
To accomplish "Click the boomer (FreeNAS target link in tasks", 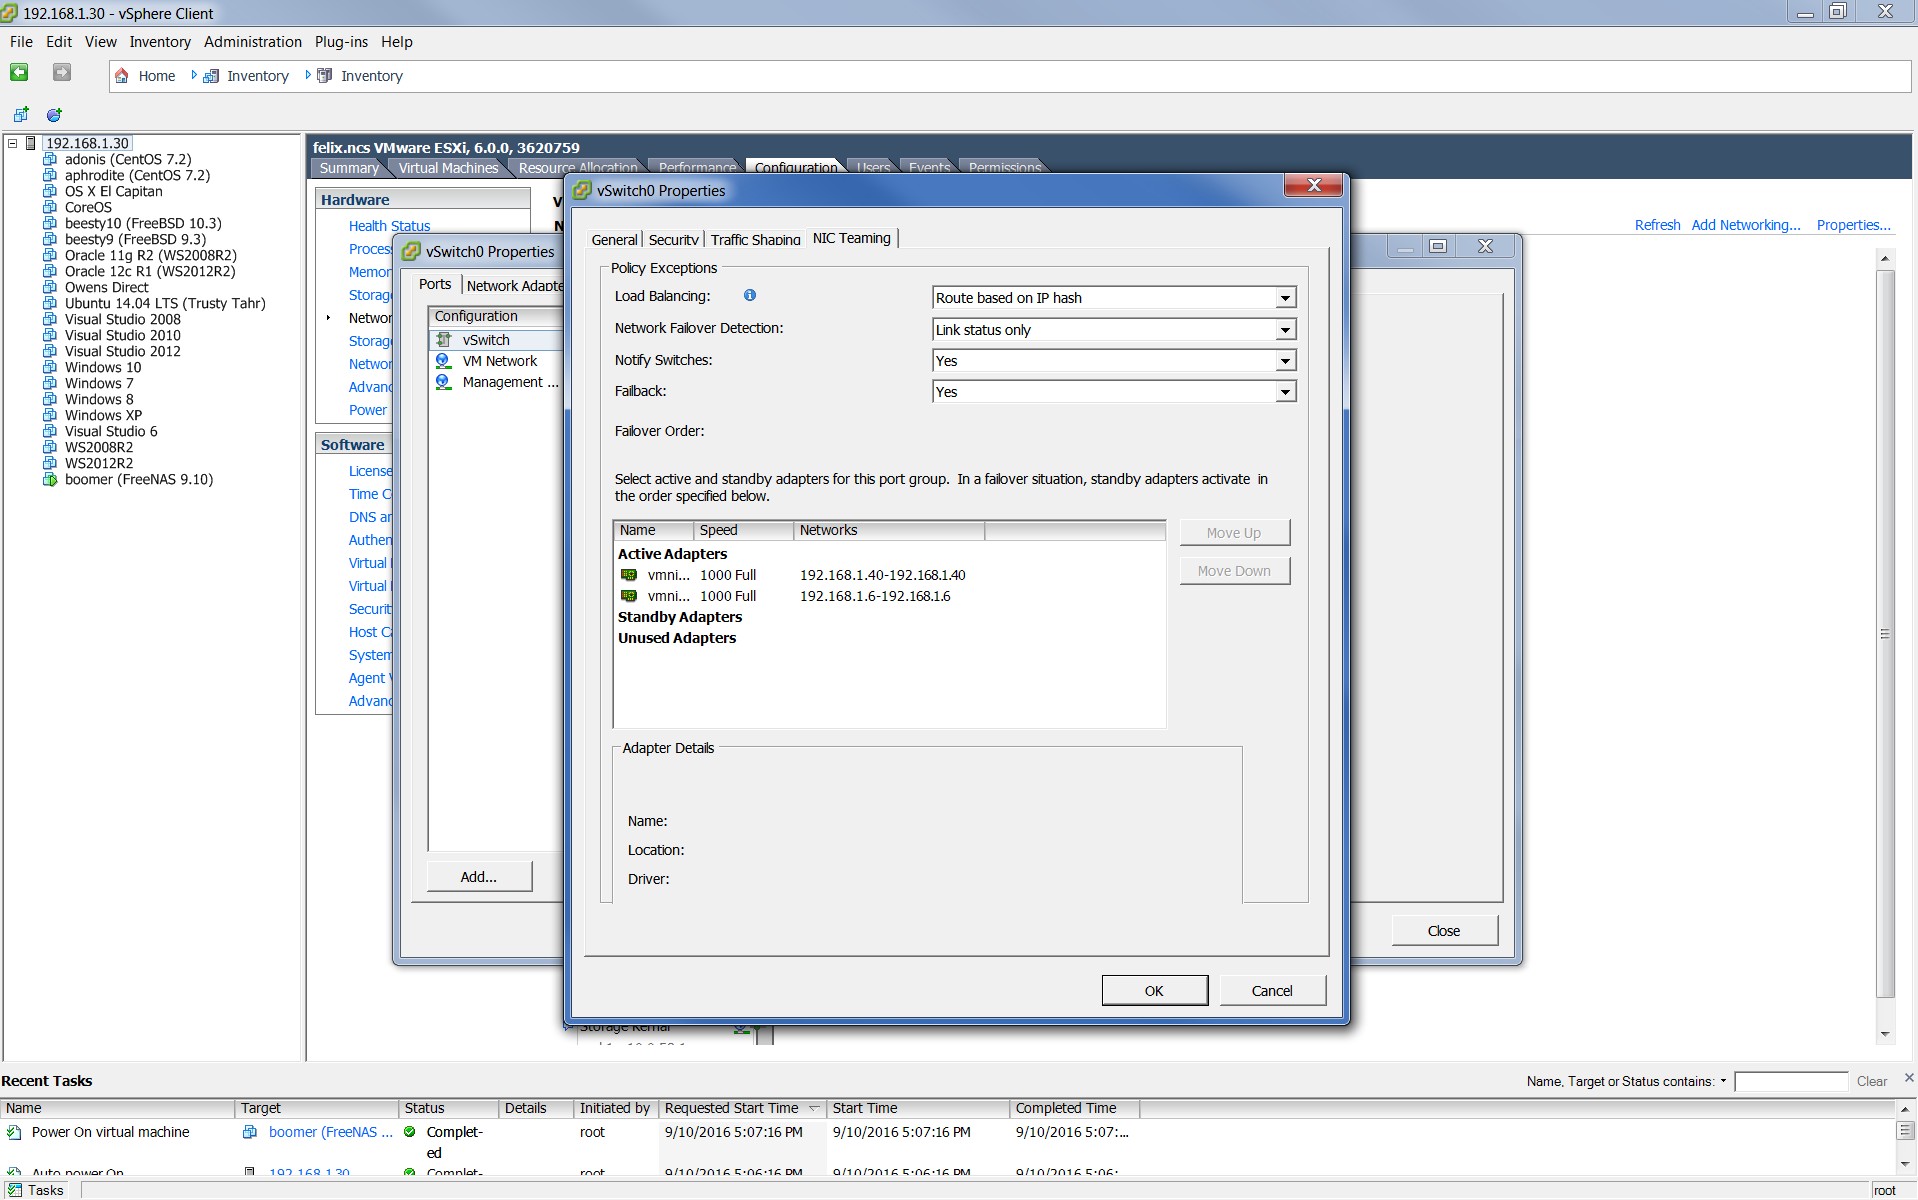I will pos(330,1132).
